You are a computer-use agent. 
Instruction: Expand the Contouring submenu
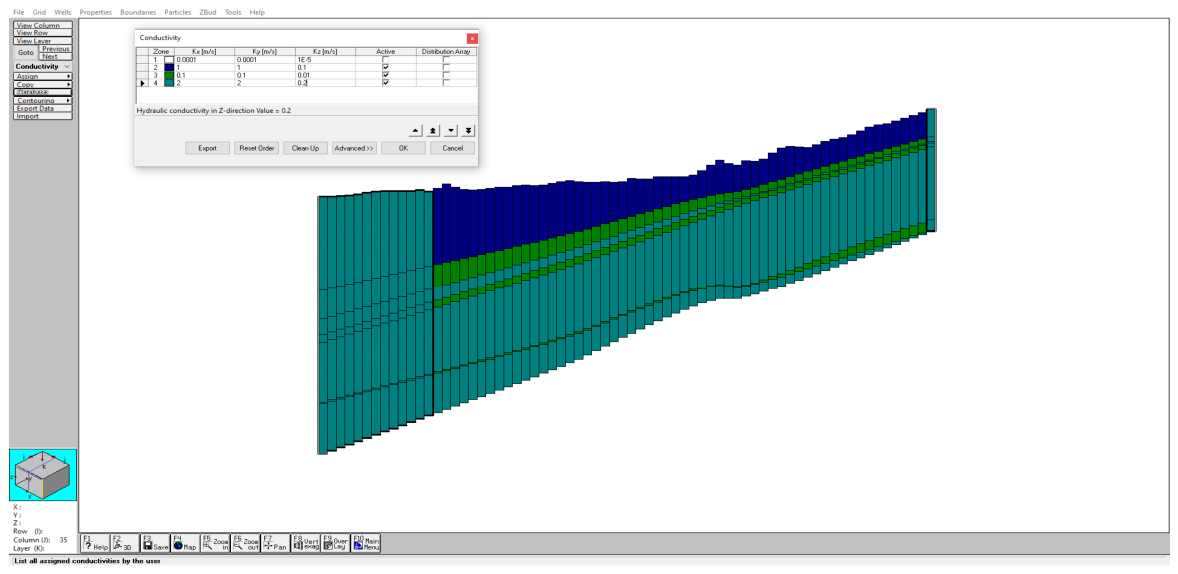(43, 100)
